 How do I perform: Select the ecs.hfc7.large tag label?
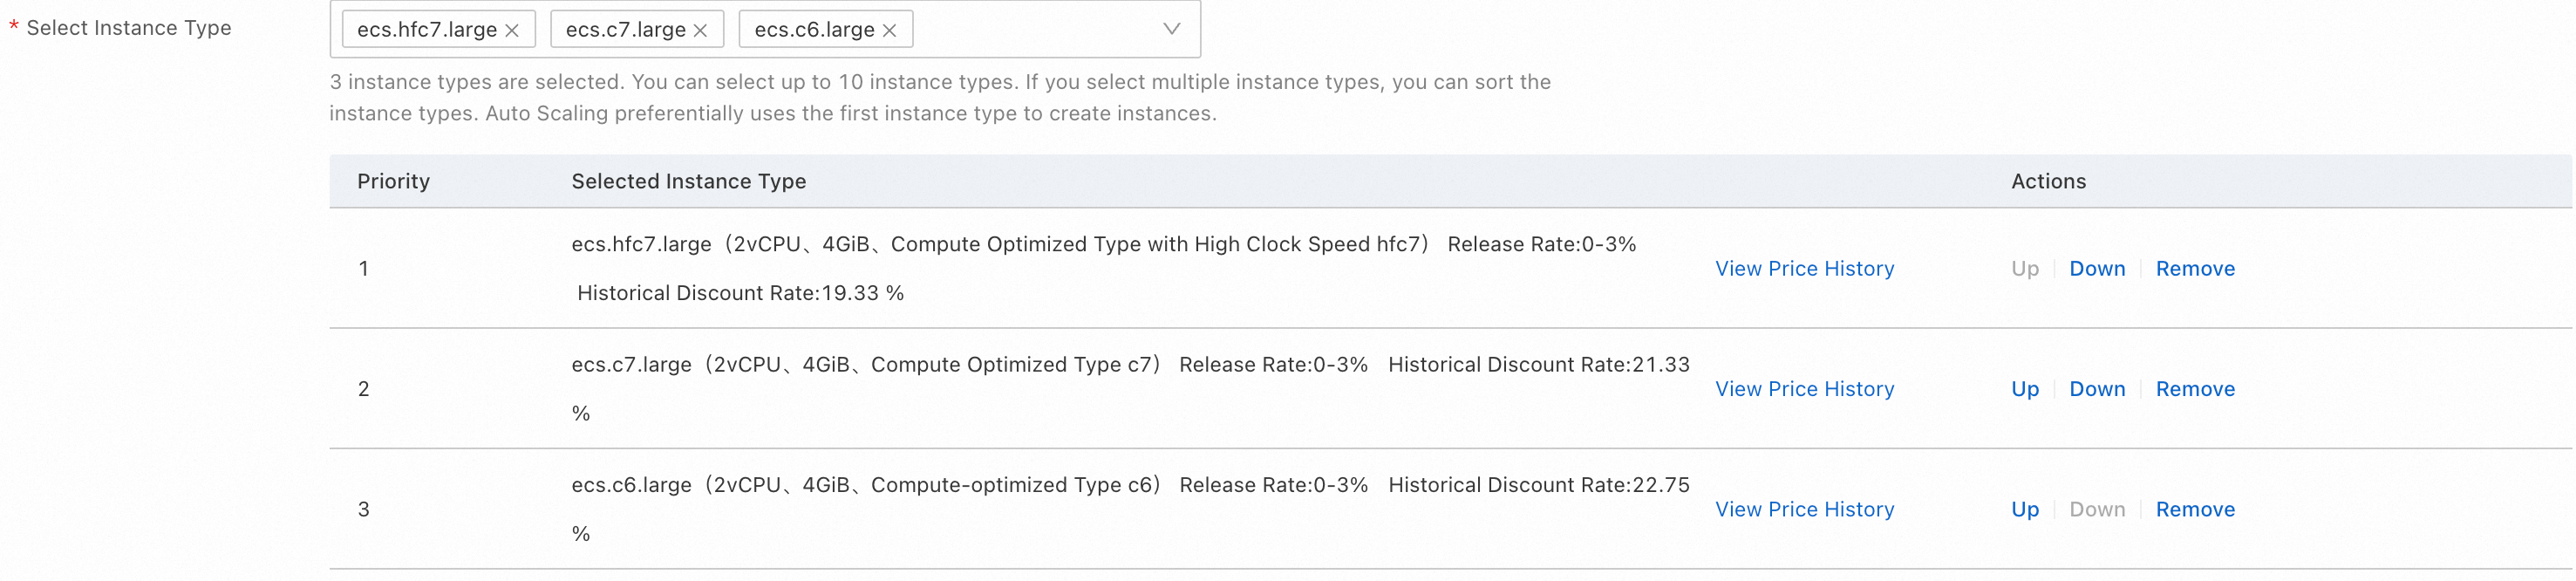coord(427,30)
